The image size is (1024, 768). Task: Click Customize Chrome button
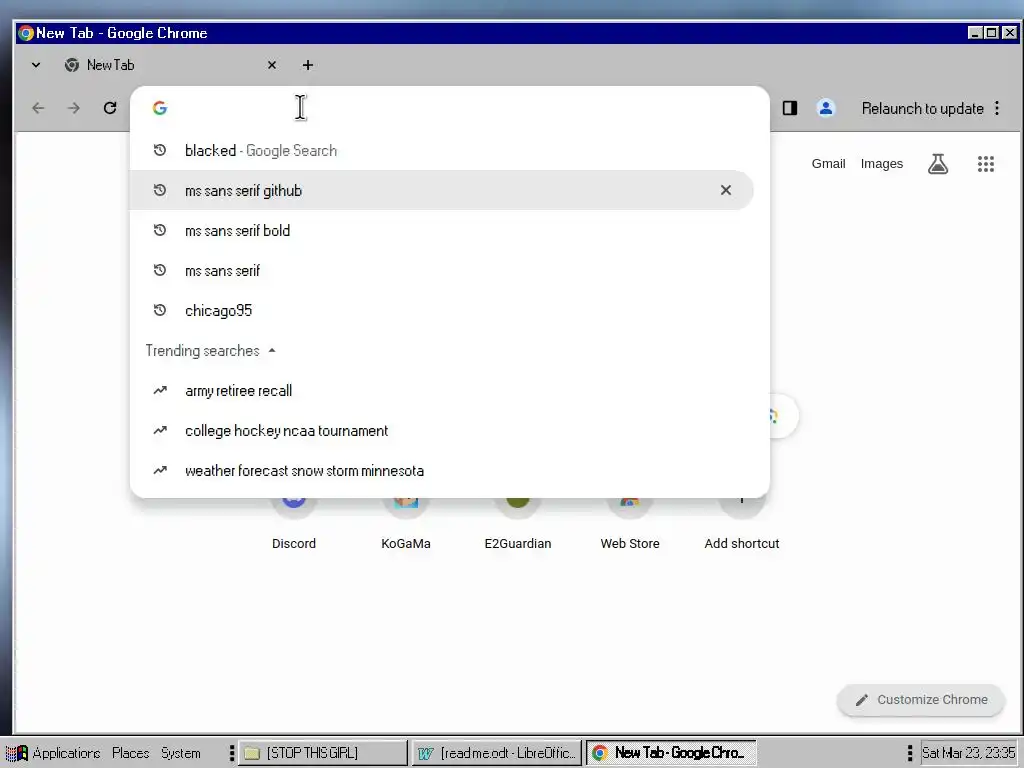click(x=921, y=699)
